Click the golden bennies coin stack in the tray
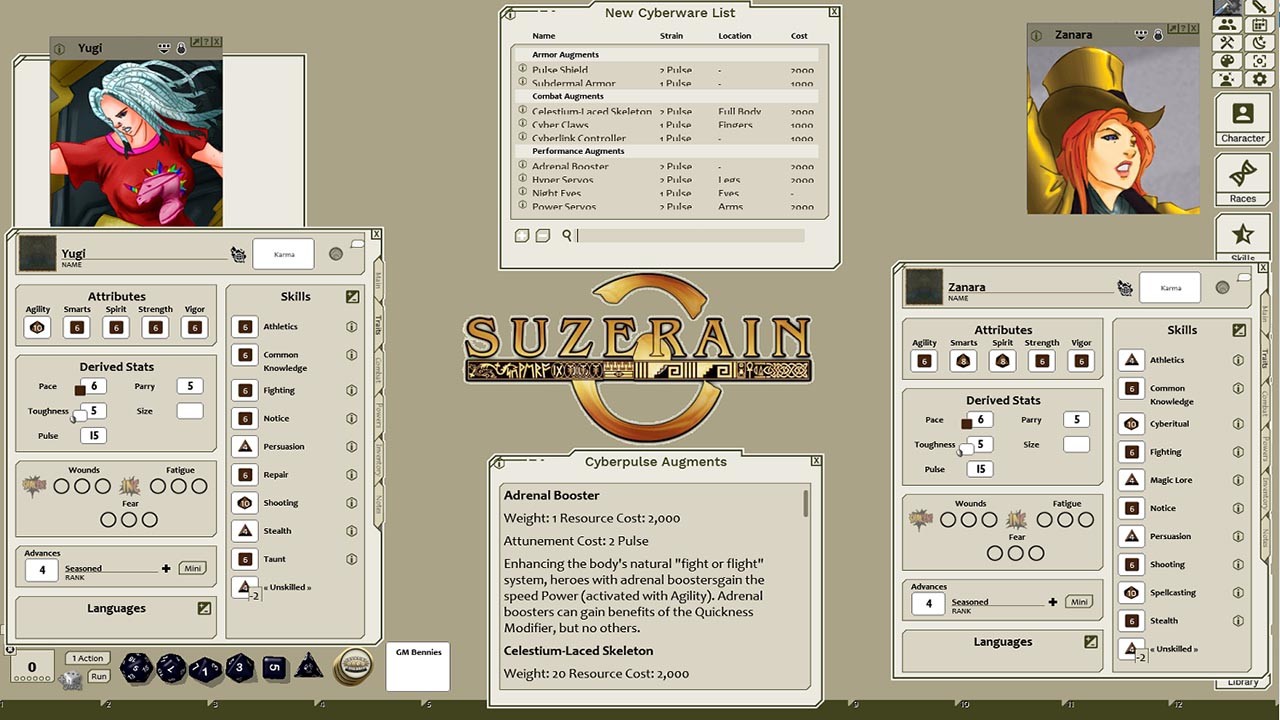 355,668
